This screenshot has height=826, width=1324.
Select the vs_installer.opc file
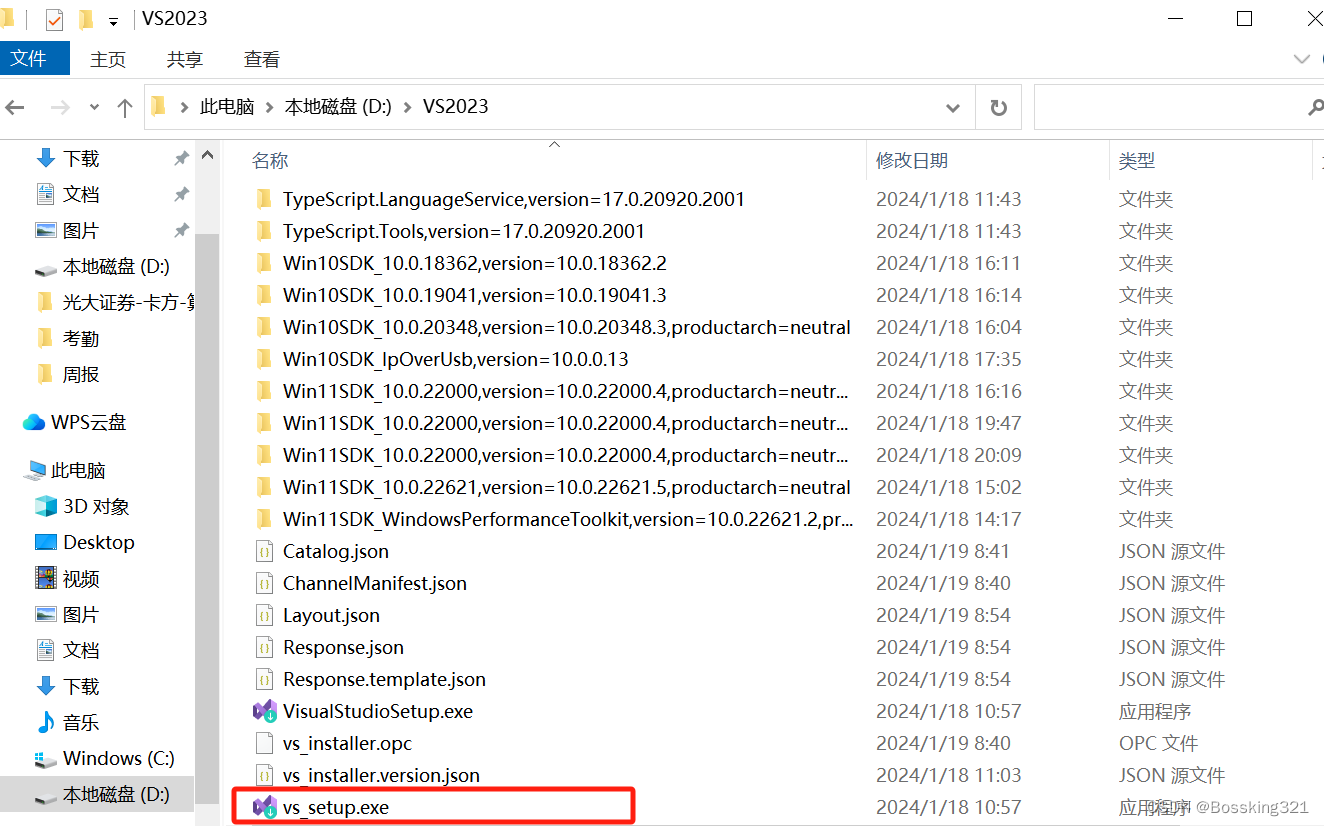point(347,743)
